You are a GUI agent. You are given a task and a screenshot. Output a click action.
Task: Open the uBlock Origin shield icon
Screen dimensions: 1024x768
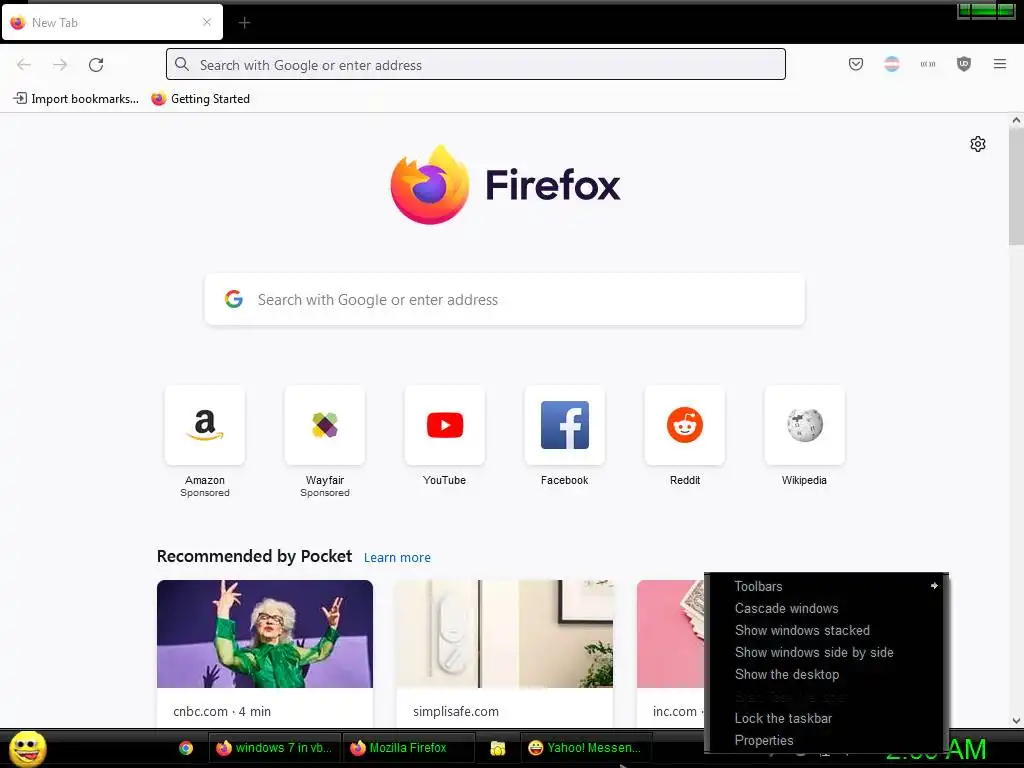963,64
